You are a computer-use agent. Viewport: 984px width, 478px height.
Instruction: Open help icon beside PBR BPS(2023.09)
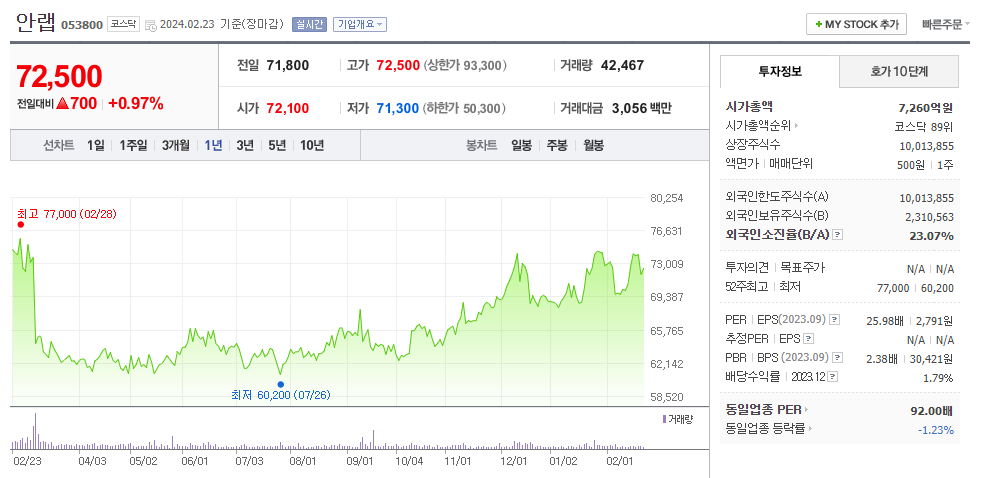[x=837, y=358]
